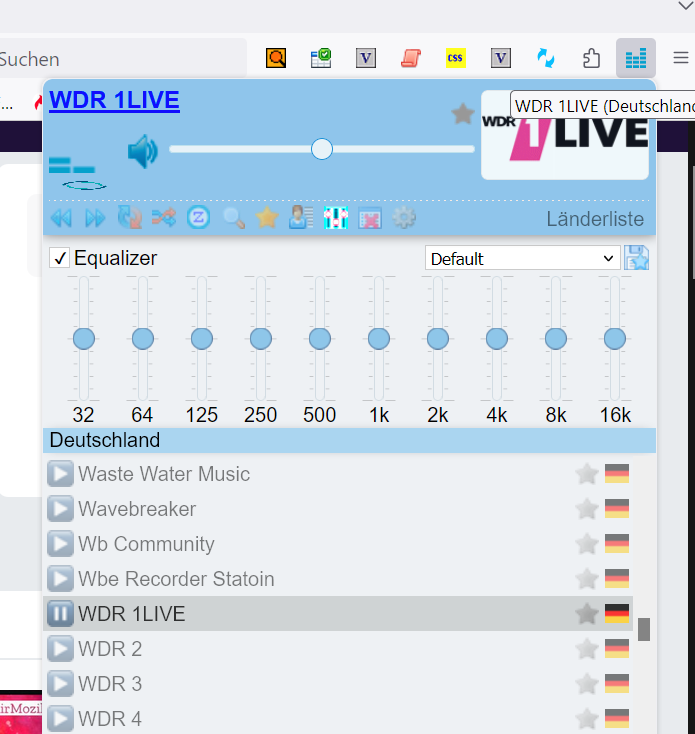Open the station search magnifier icon
The width and height of the screenshot is (695, 734).
233,218
